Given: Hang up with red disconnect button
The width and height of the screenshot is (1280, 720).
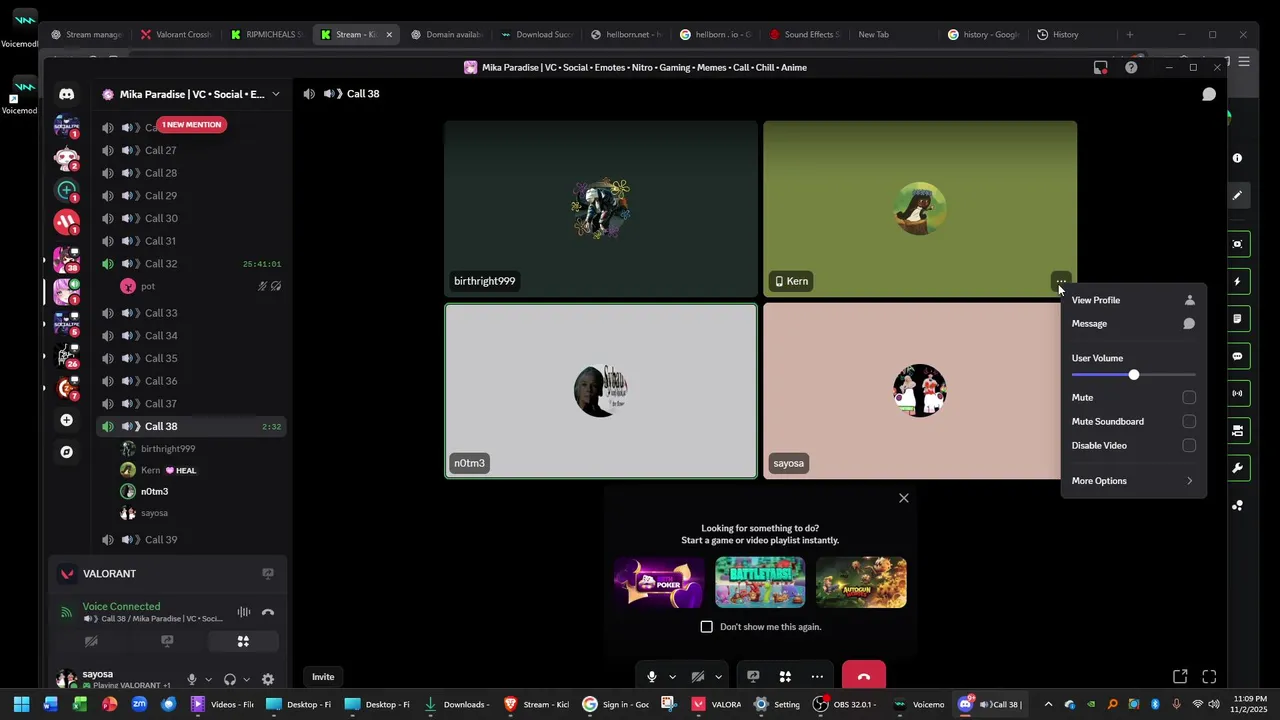Looking at the screenshot, I should point(864,677).
